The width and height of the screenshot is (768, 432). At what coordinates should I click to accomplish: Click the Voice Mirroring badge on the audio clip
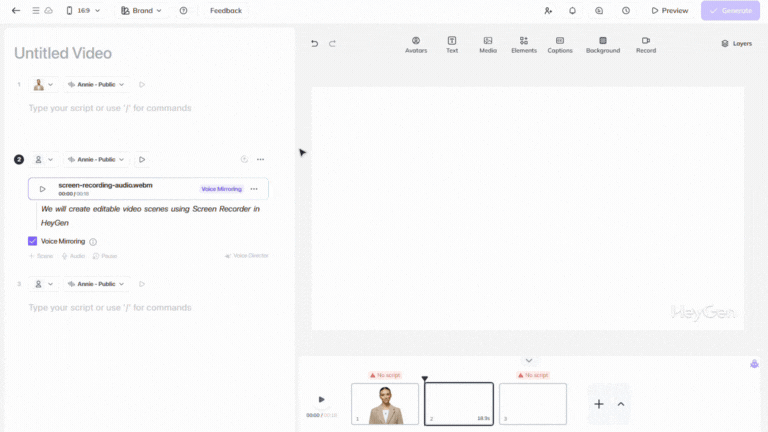click(221, 189)
